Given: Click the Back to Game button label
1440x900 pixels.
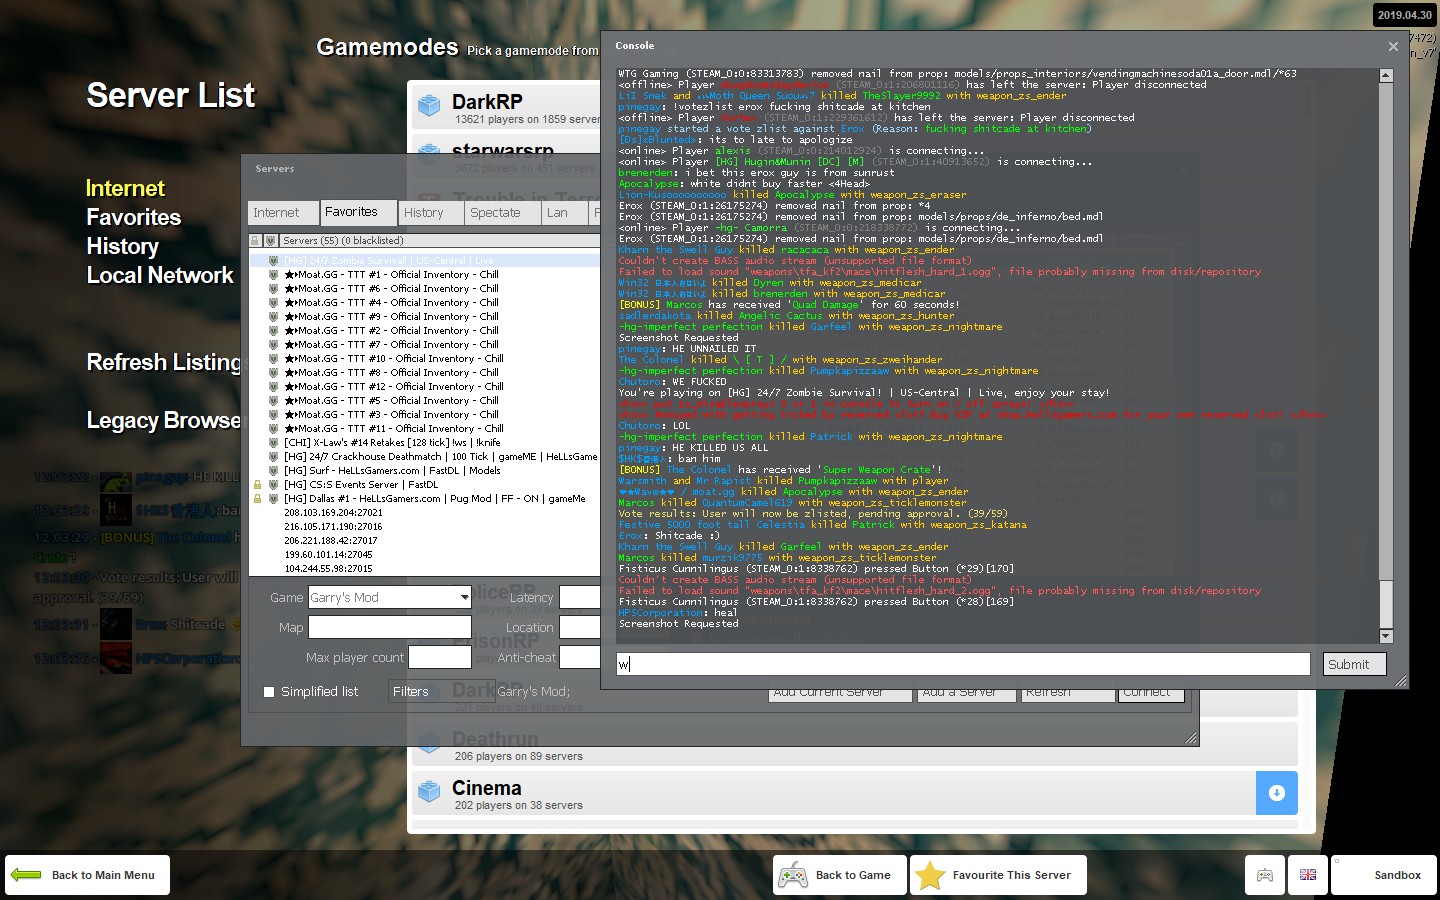Looking at the screenshot, I should click(853, 875).
